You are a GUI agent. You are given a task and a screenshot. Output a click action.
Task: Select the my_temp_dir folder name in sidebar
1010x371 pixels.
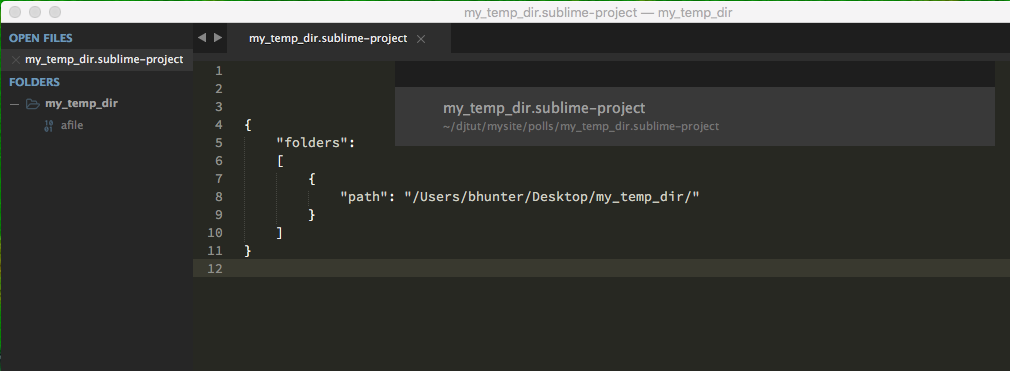pos(81,103)
